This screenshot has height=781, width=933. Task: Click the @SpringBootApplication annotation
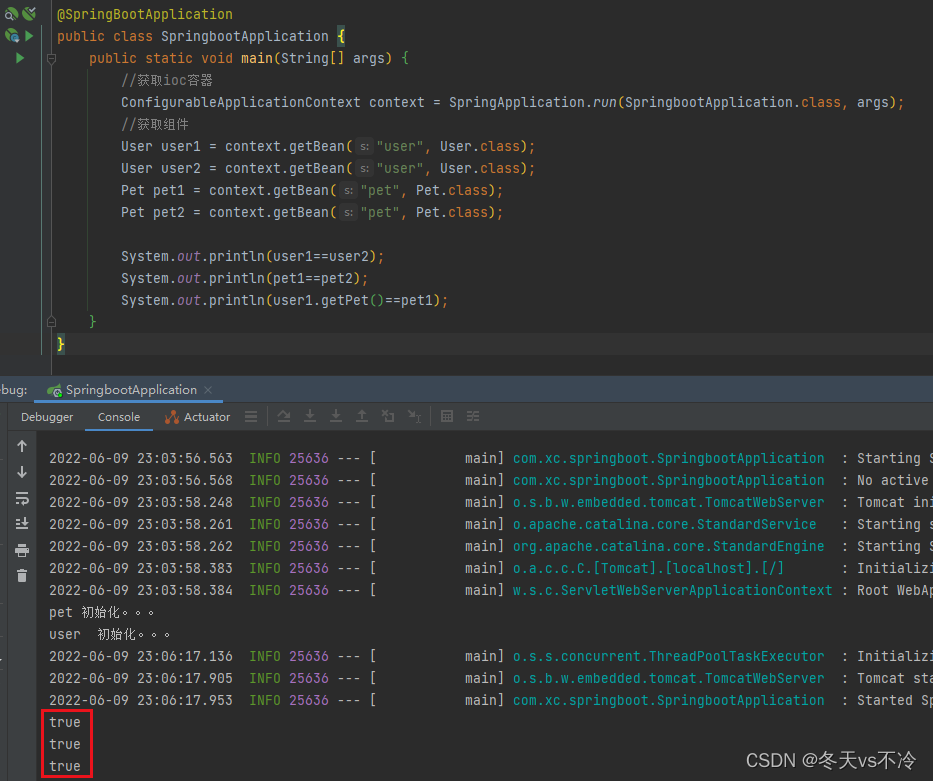pos(145,14)
